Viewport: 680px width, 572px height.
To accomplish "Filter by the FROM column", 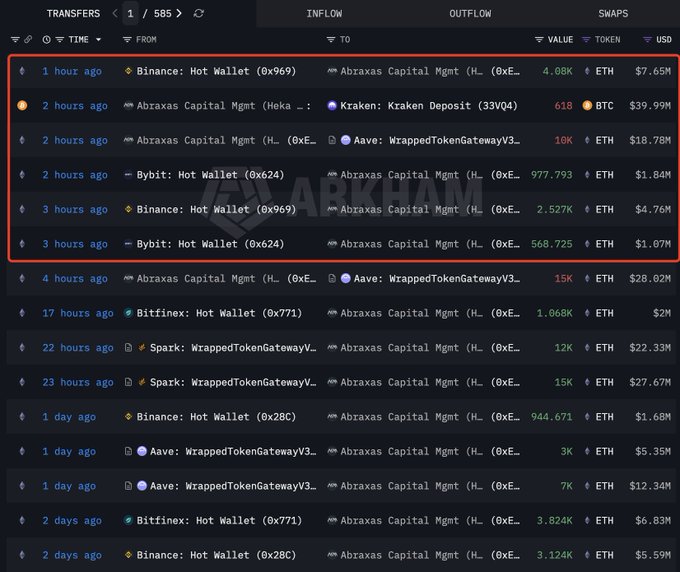I will click(127, 39).
